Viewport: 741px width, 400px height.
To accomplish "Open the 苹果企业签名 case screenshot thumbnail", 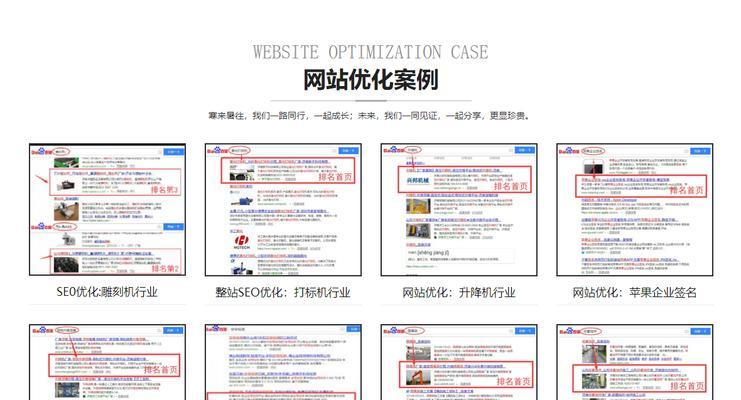I will point(635,209).
